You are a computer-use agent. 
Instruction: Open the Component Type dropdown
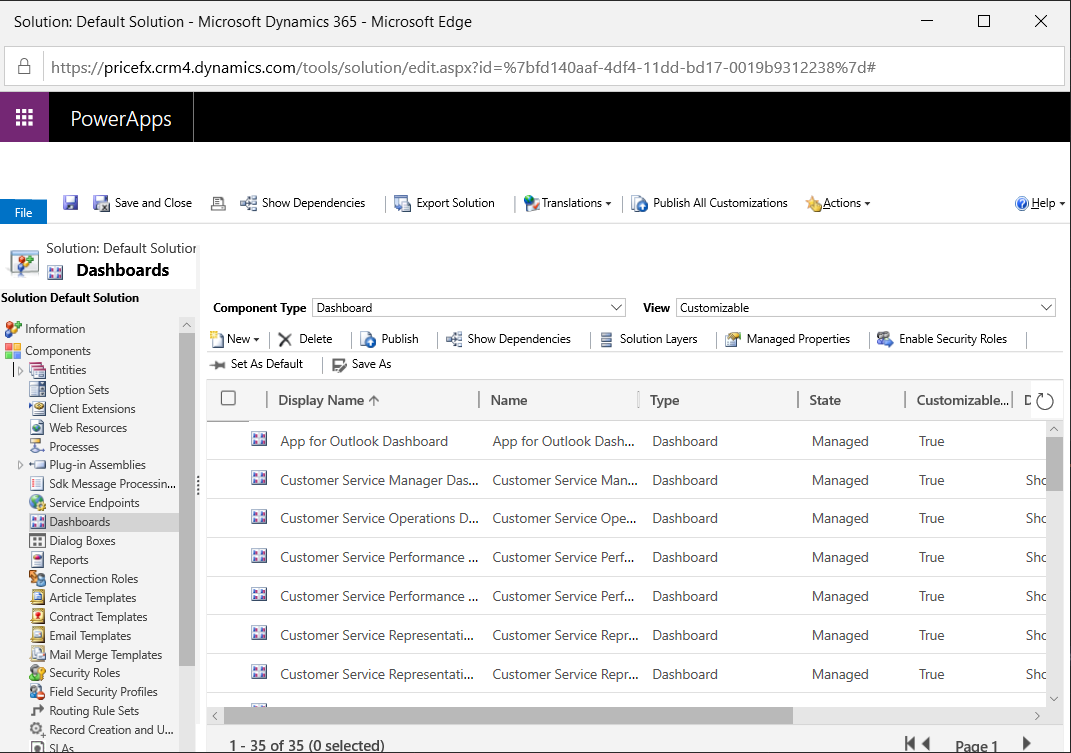(469, 308)
